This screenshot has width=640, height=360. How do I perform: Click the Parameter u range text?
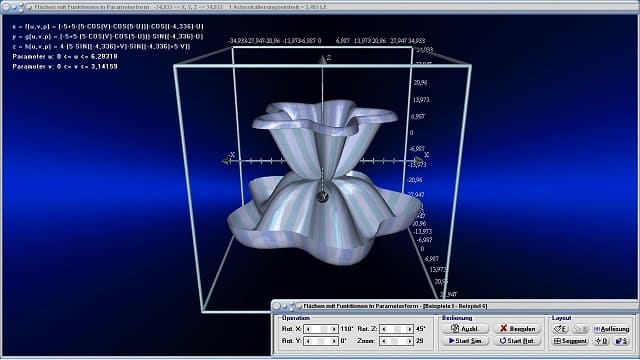[65, 56]
